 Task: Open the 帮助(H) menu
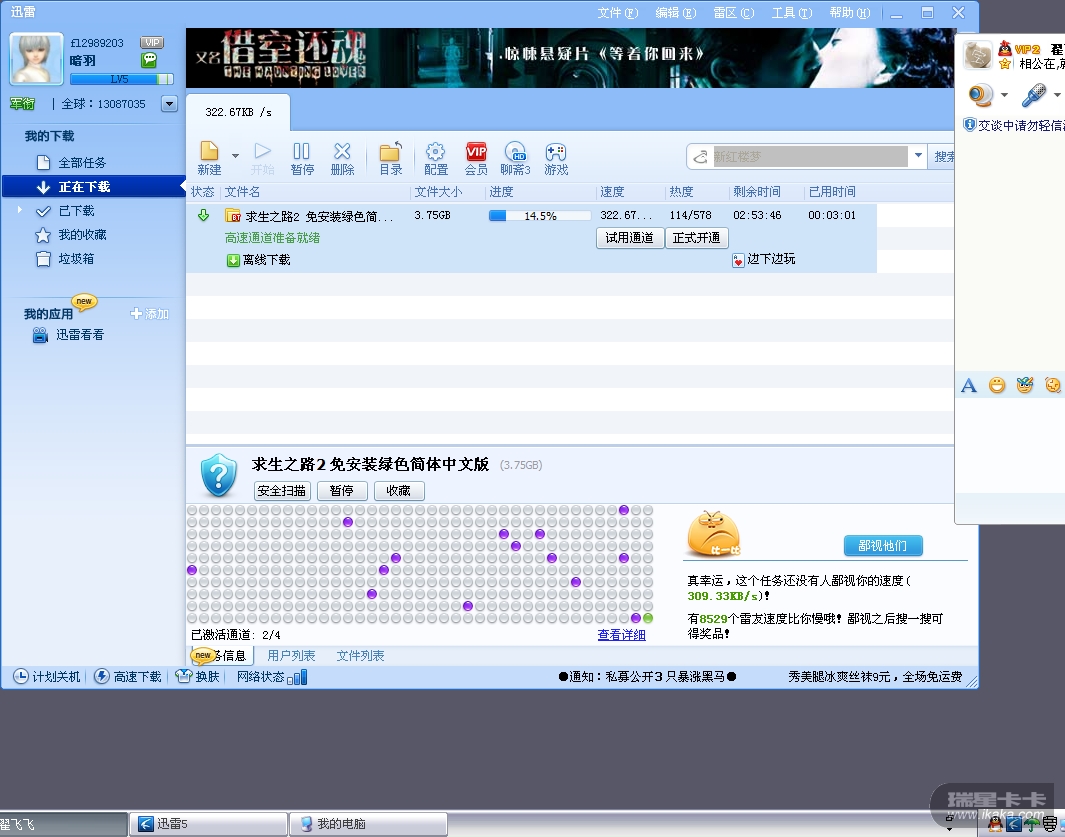point(850,13)
